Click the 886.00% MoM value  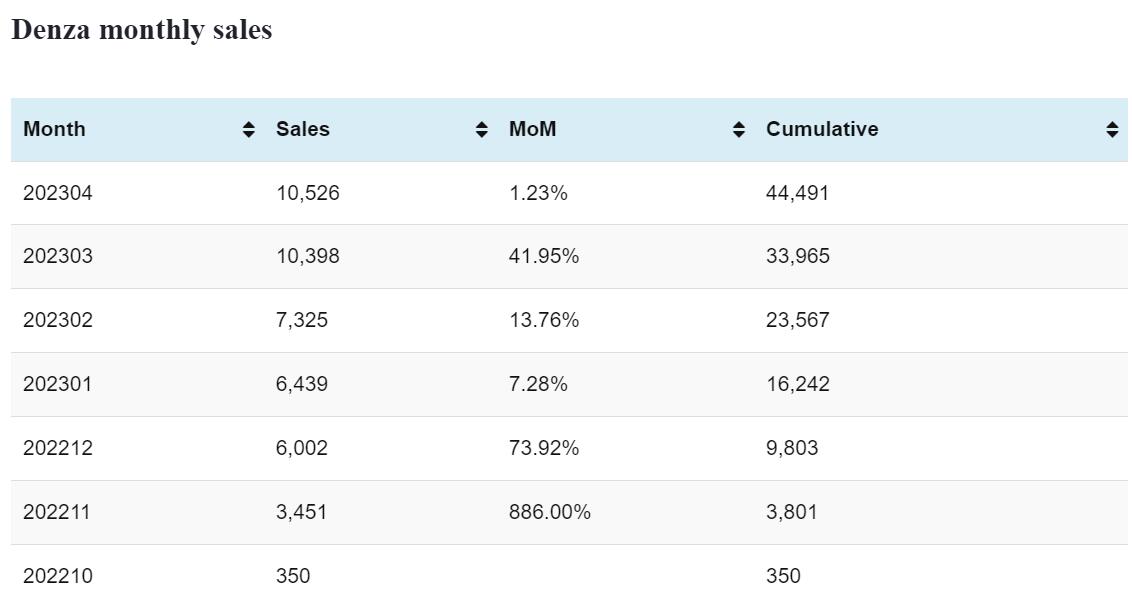549,512
